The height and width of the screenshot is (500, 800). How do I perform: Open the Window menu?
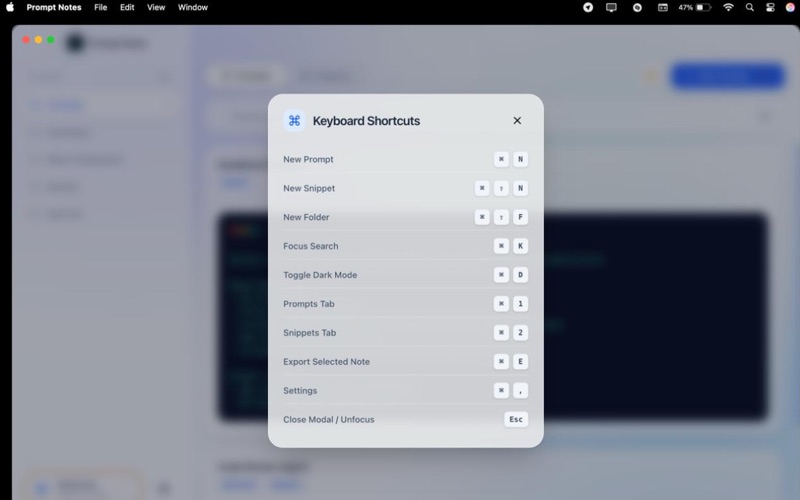point(193,7)
